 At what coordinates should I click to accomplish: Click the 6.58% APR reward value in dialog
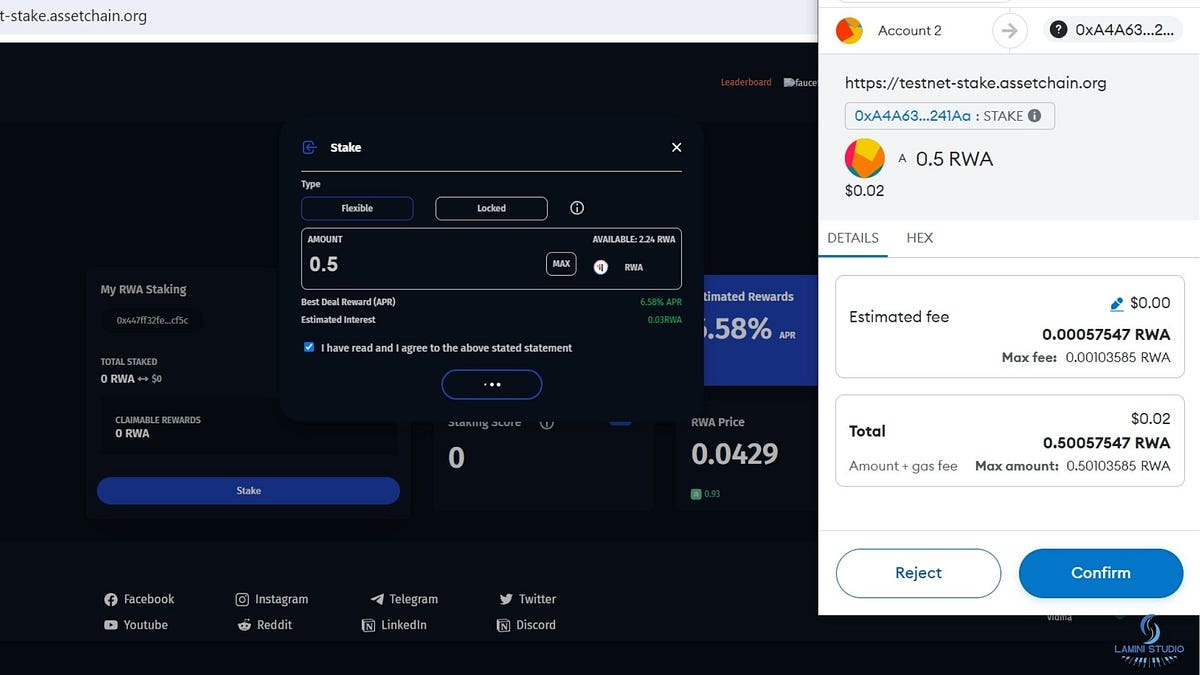pyautogui.click(x=661, y=301)
